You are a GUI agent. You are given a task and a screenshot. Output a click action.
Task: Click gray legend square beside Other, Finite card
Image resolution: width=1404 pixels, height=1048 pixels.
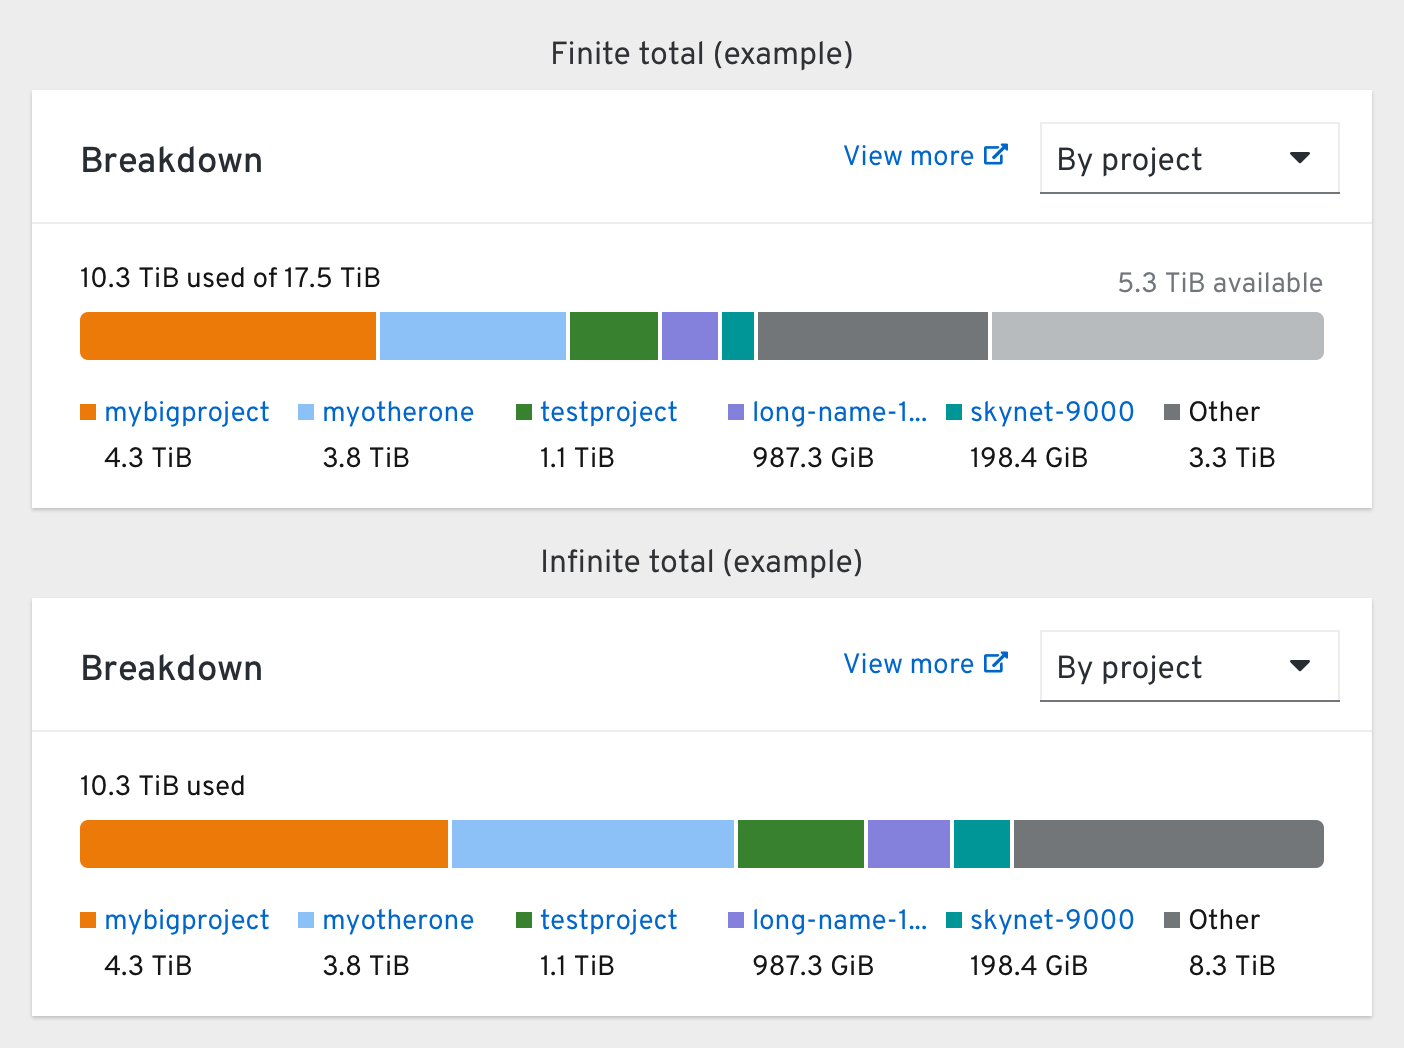(x=1172, y=412)
